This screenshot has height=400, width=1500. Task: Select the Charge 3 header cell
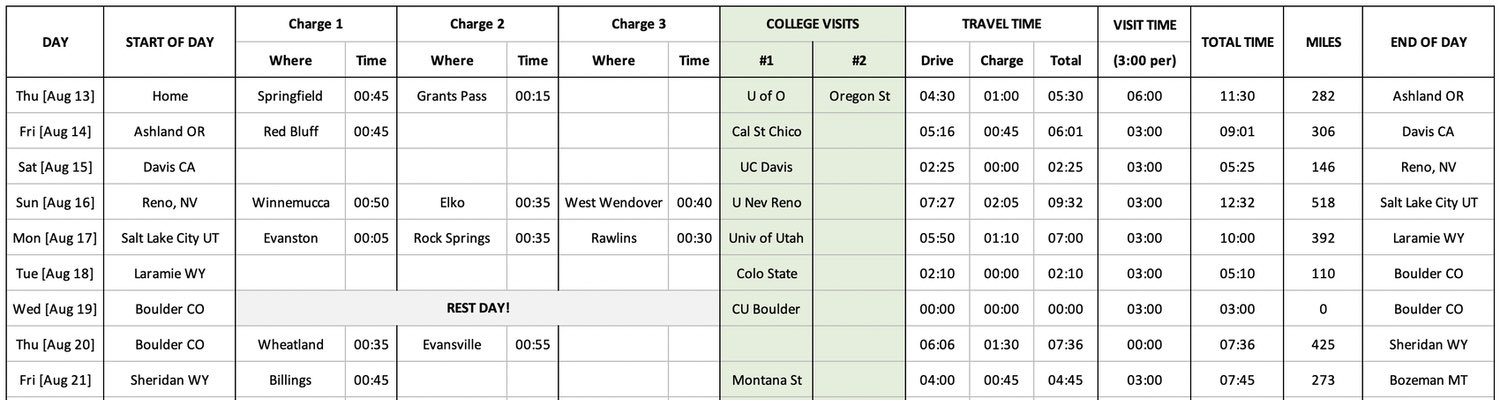pos(638,25)
